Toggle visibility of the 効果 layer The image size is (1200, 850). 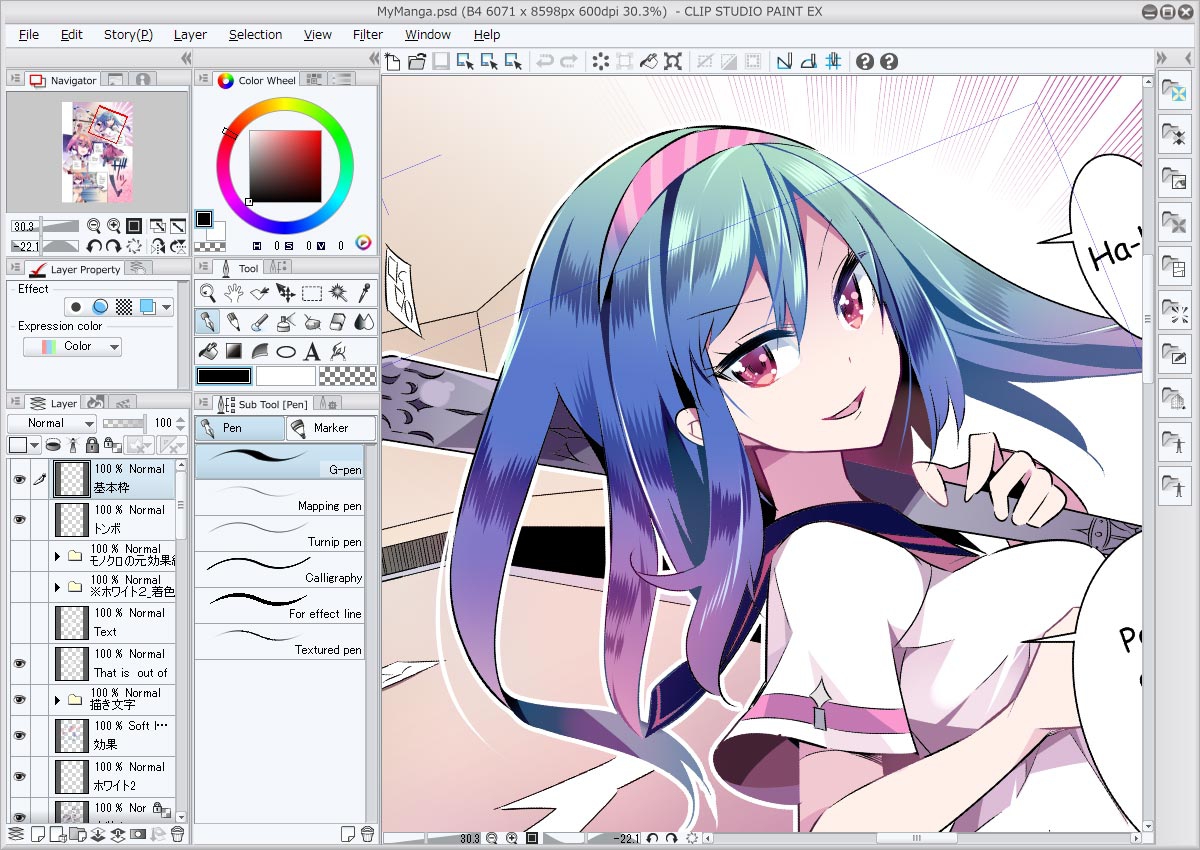(x=18, y=735)
